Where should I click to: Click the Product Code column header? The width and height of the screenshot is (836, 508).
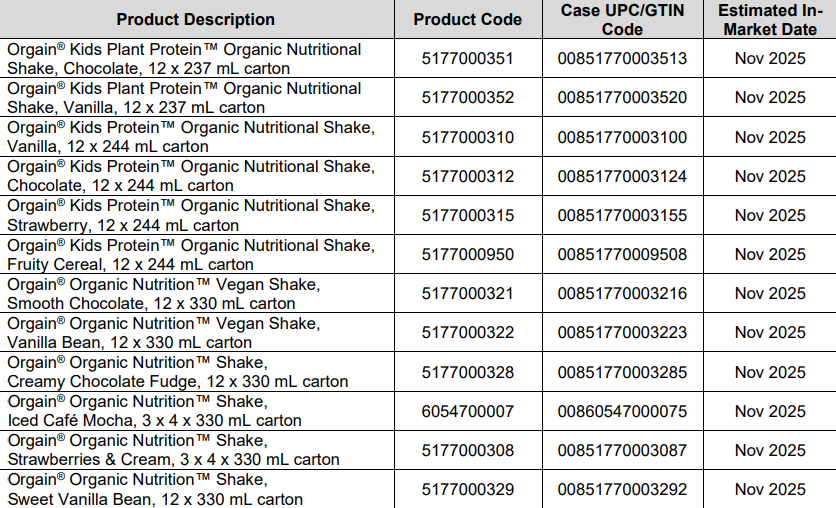pyautogui.click(x=467, y=19)
